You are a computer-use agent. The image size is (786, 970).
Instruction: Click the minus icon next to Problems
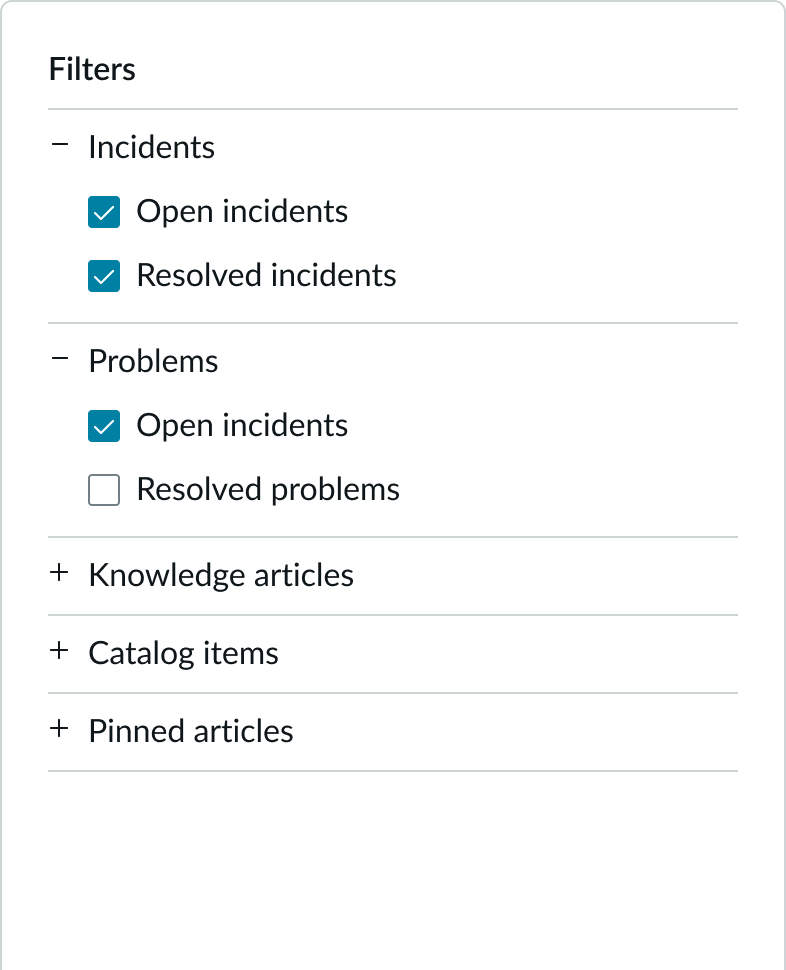(x=61, y=360)
